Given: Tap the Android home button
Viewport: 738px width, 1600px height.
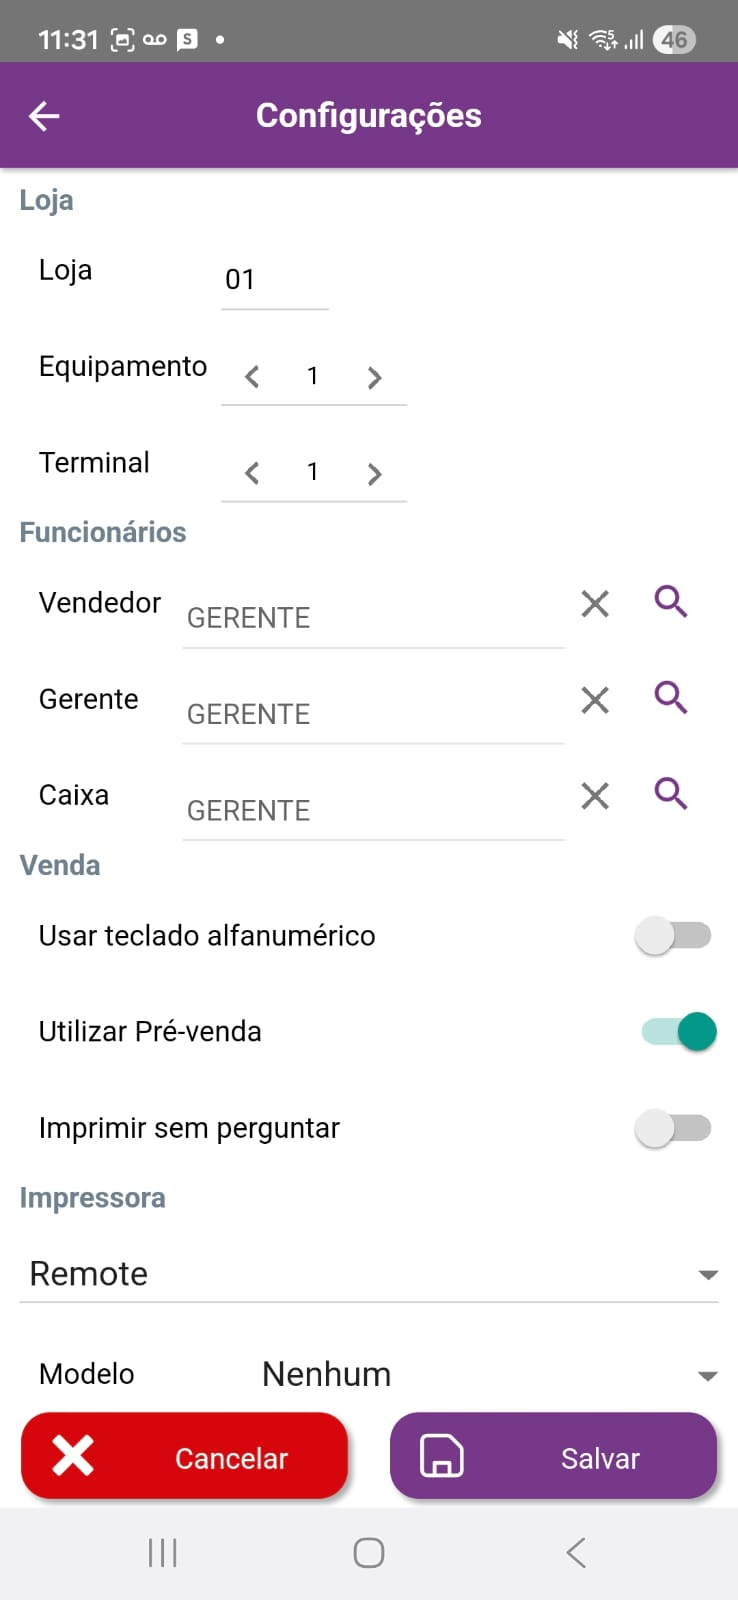Looking at the screenshot, I should [369, 1553].
